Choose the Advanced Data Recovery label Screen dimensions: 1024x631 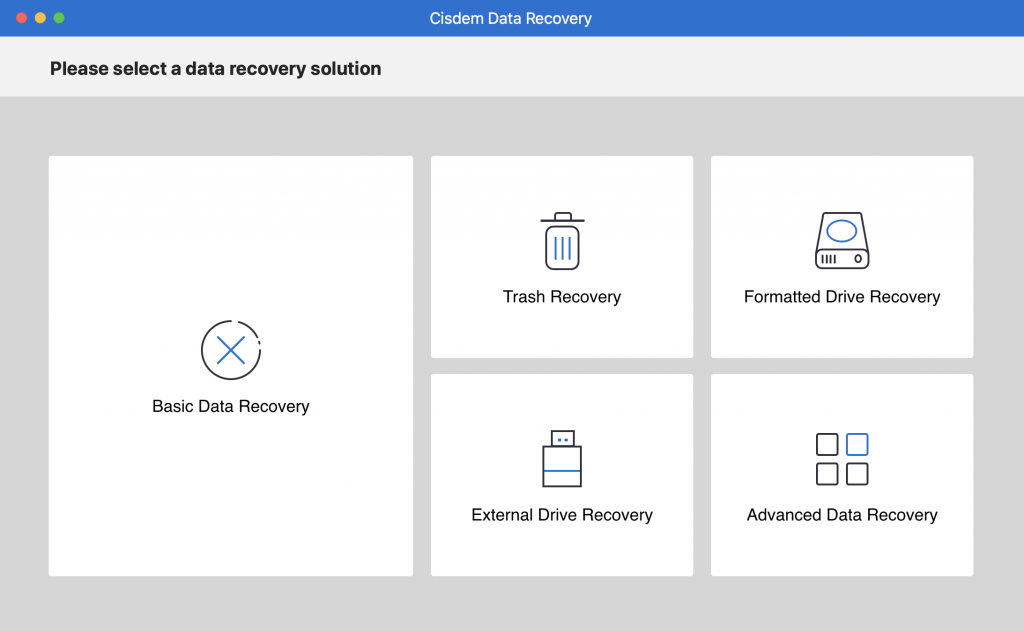(842, 515)
